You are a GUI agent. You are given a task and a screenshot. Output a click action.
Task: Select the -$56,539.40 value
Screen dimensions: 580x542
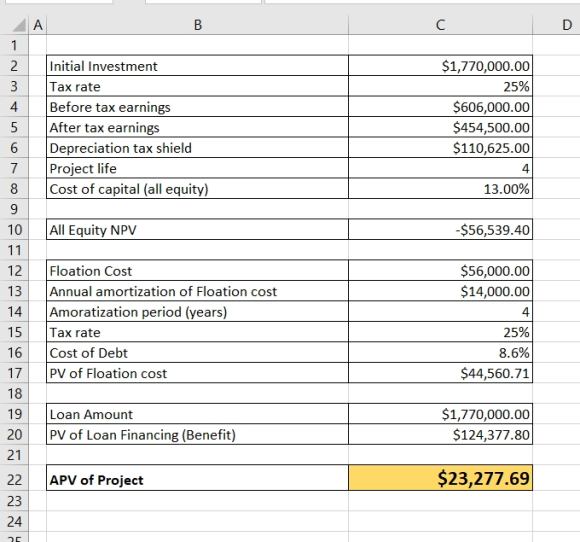[440, 230]
